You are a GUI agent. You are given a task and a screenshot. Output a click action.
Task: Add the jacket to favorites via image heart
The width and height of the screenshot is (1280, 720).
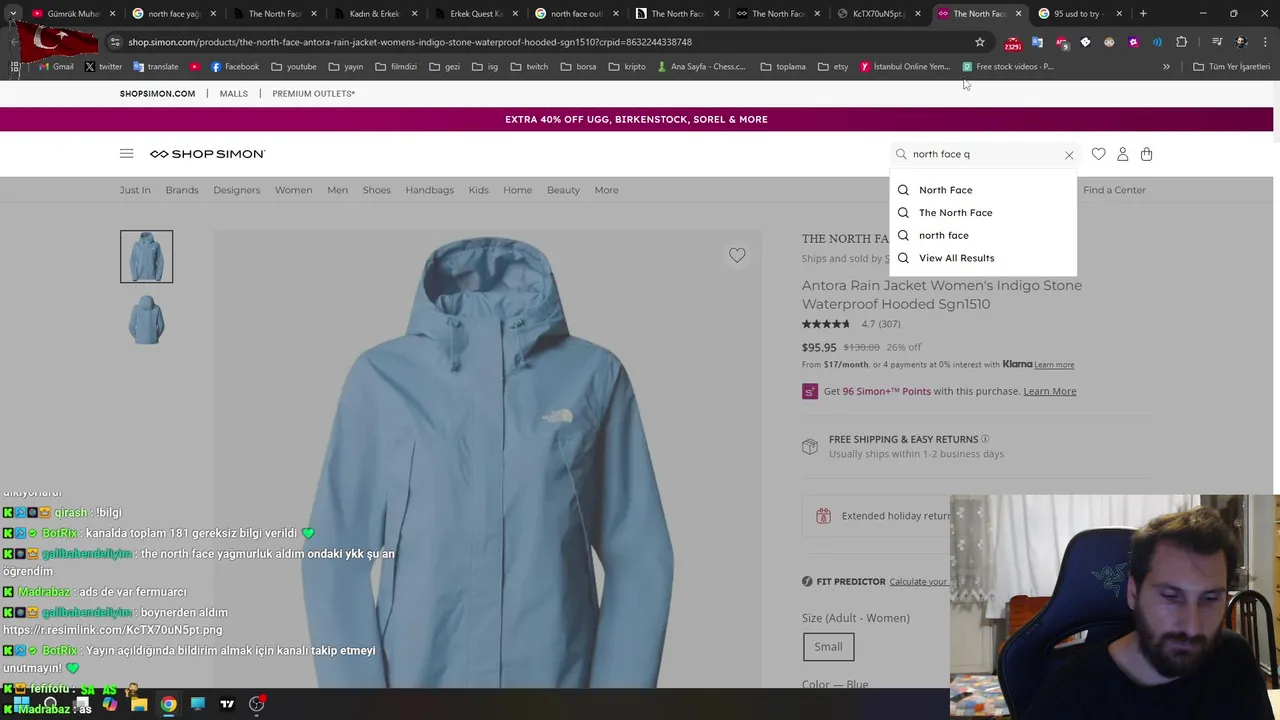pyautogui.click(x=737, y=256)
